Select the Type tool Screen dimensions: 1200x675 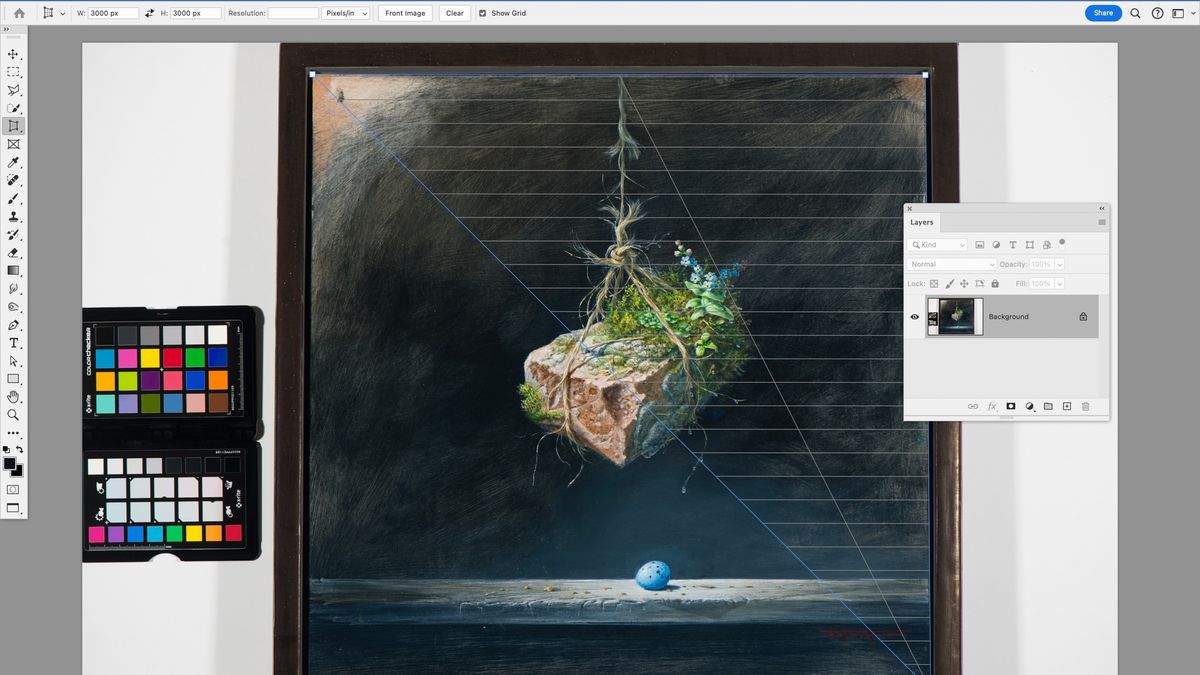pyautogui.click(x=13, y=343)
